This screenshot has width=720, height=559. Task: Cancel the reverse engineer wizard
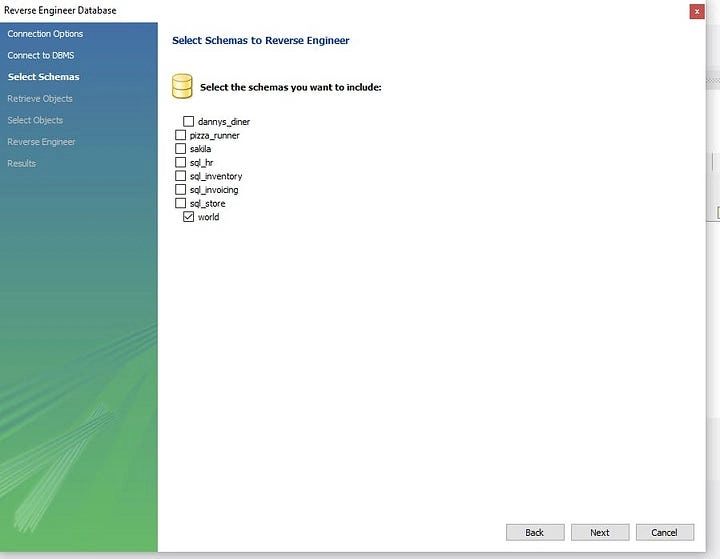(x=664, y=532)
